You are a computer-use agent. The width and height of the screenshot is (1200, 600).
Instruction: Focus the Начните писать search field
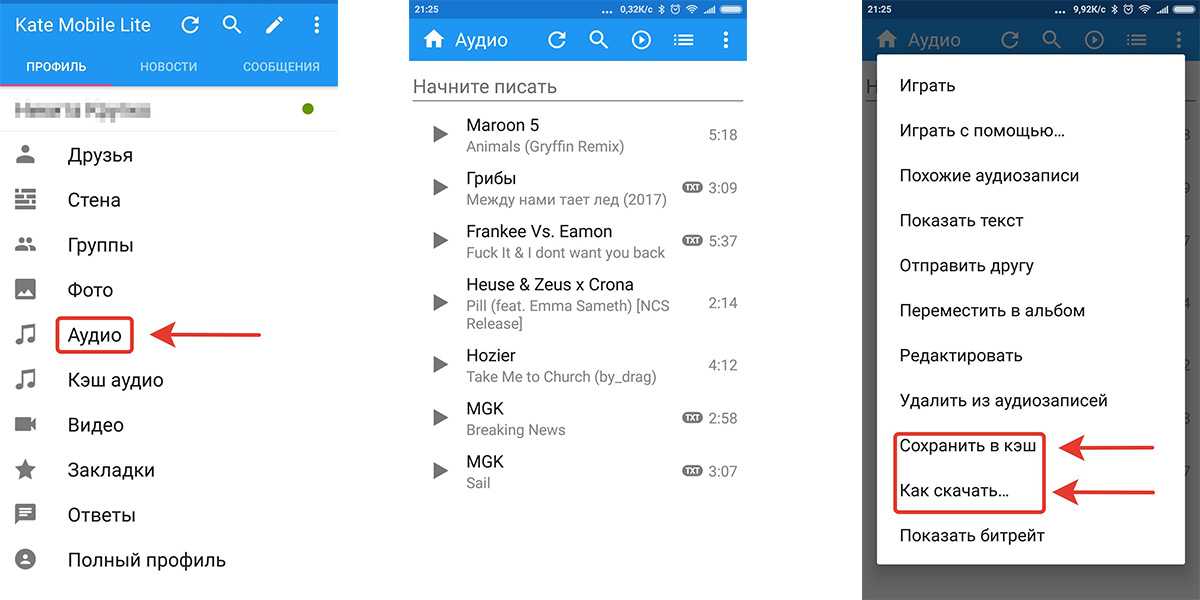(x=578, y=87)
